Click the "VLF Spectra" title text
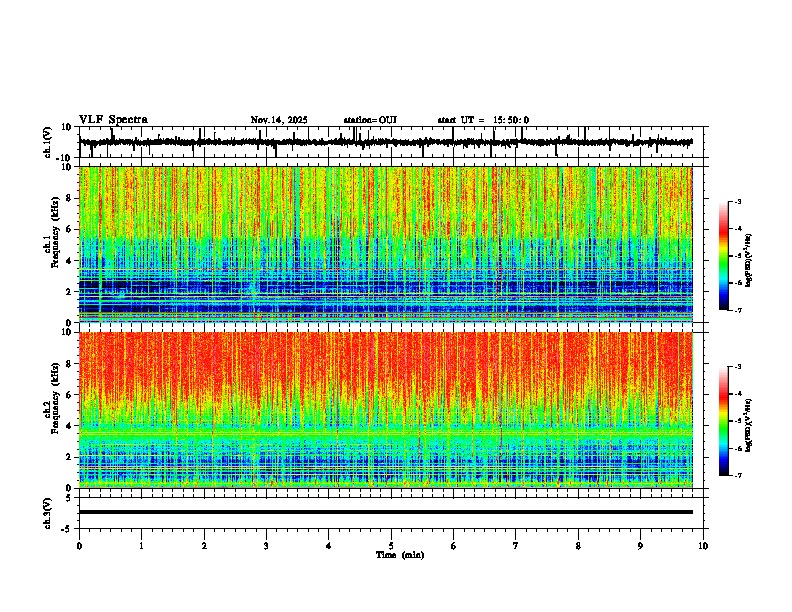 (x=113, y=120)
